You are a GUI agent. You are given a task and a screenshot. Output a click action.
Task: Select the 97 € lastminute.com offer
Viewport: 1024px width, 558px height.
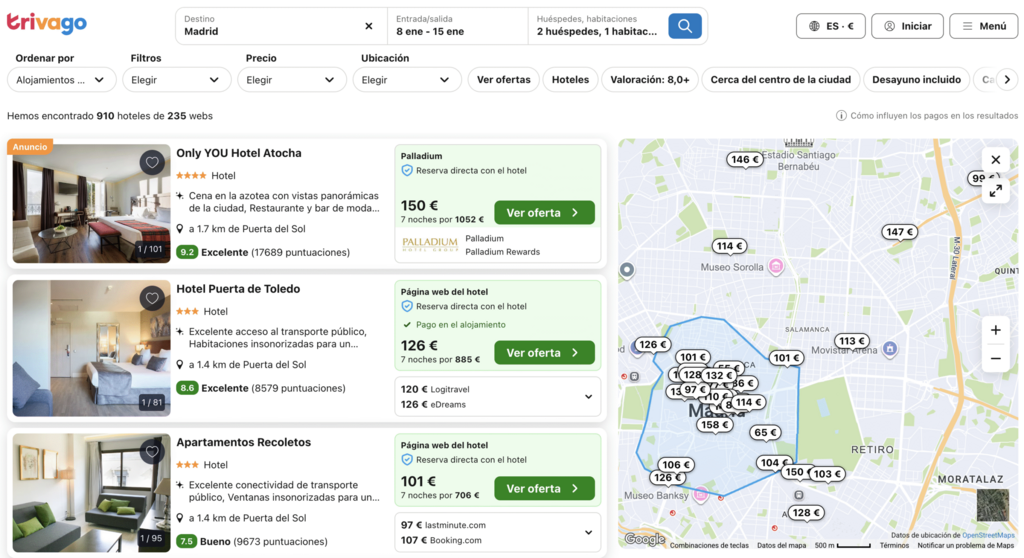tap(443, 525)
